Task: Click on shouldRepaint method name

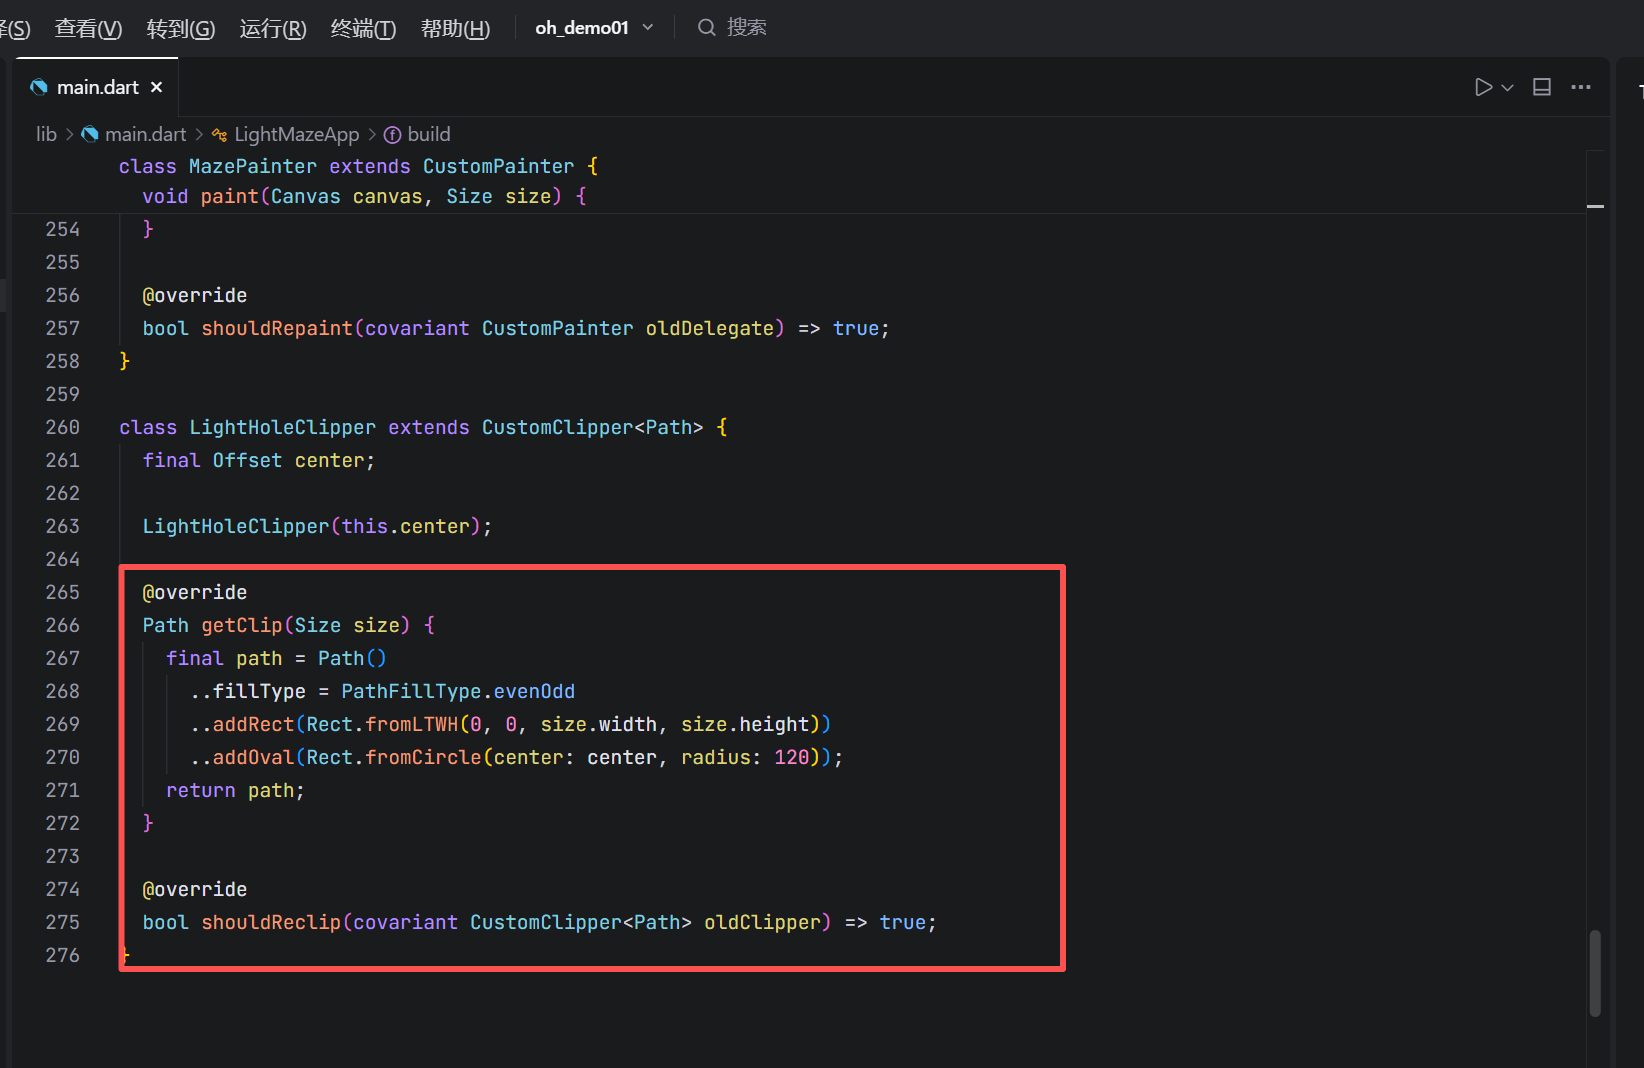Action: pyautogui.click(x=277, y=328)
